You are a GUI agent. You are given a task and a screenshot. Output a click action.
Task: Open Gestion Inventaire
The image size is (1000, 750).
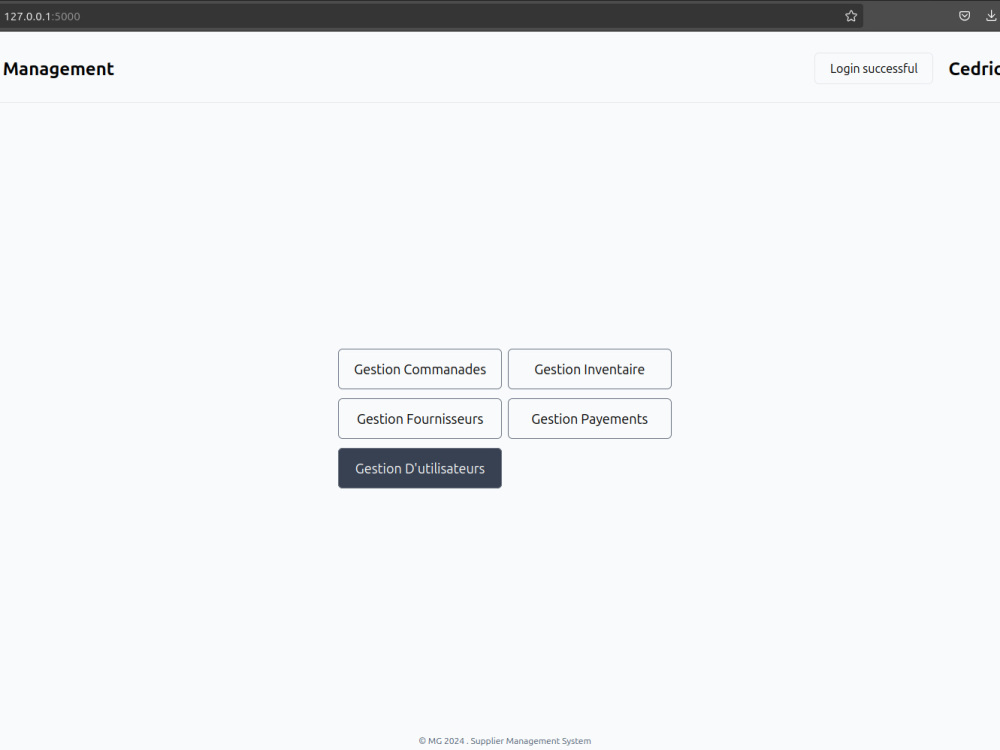(x=589, y=369)
